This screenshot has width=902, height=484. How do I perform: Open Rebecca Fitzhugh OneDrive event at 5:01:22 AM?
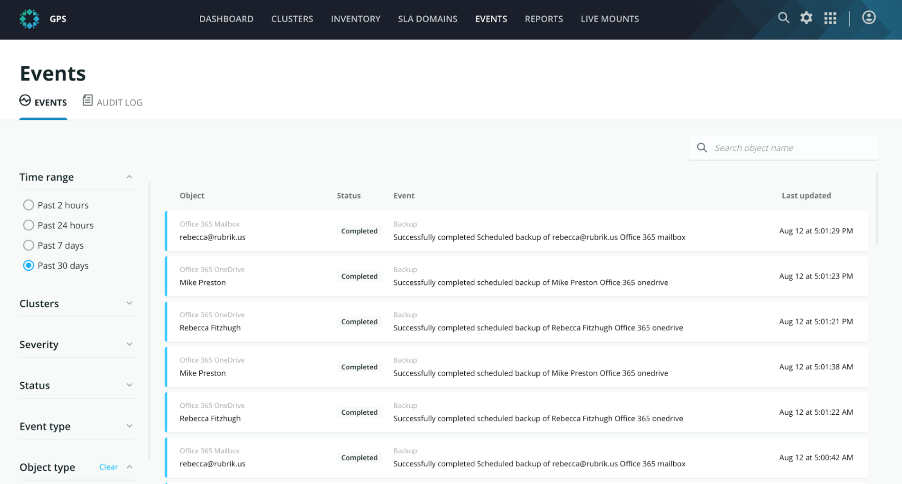tap(517, 412)
